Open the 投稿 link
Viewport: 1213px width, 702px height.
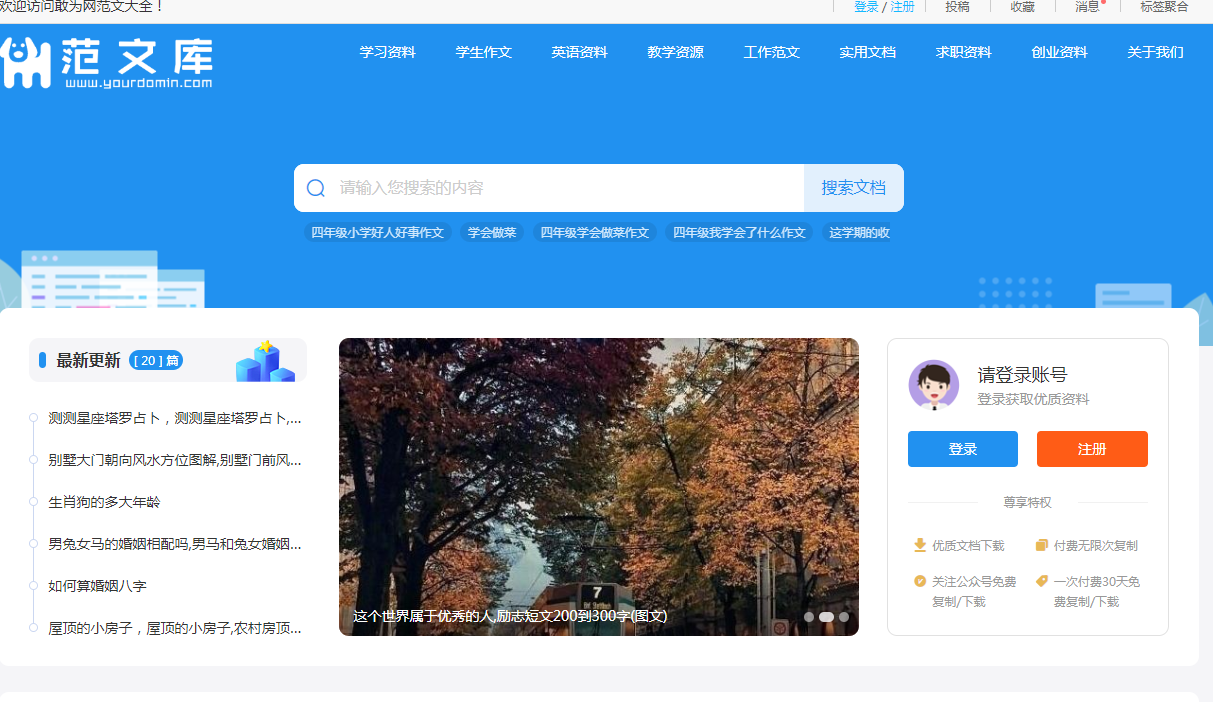[957, 7]
